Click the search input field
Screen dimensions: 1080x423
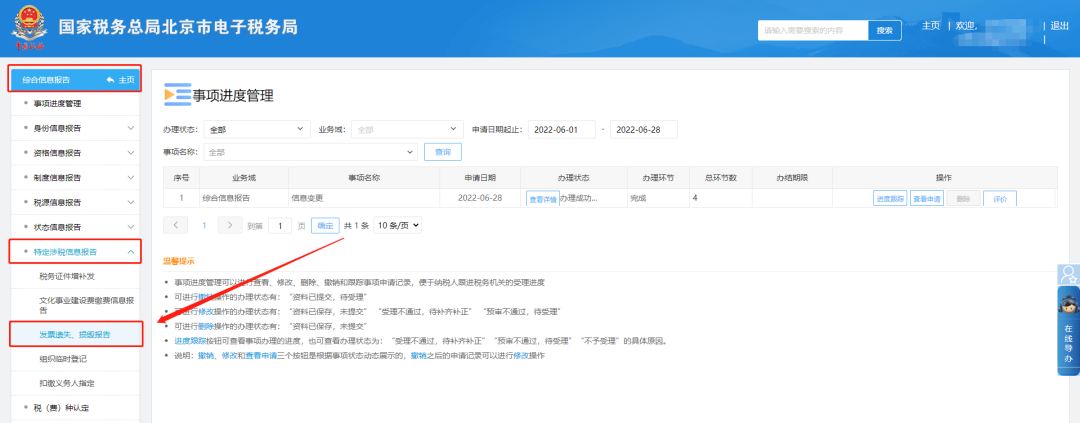click(x=813, y=30)
